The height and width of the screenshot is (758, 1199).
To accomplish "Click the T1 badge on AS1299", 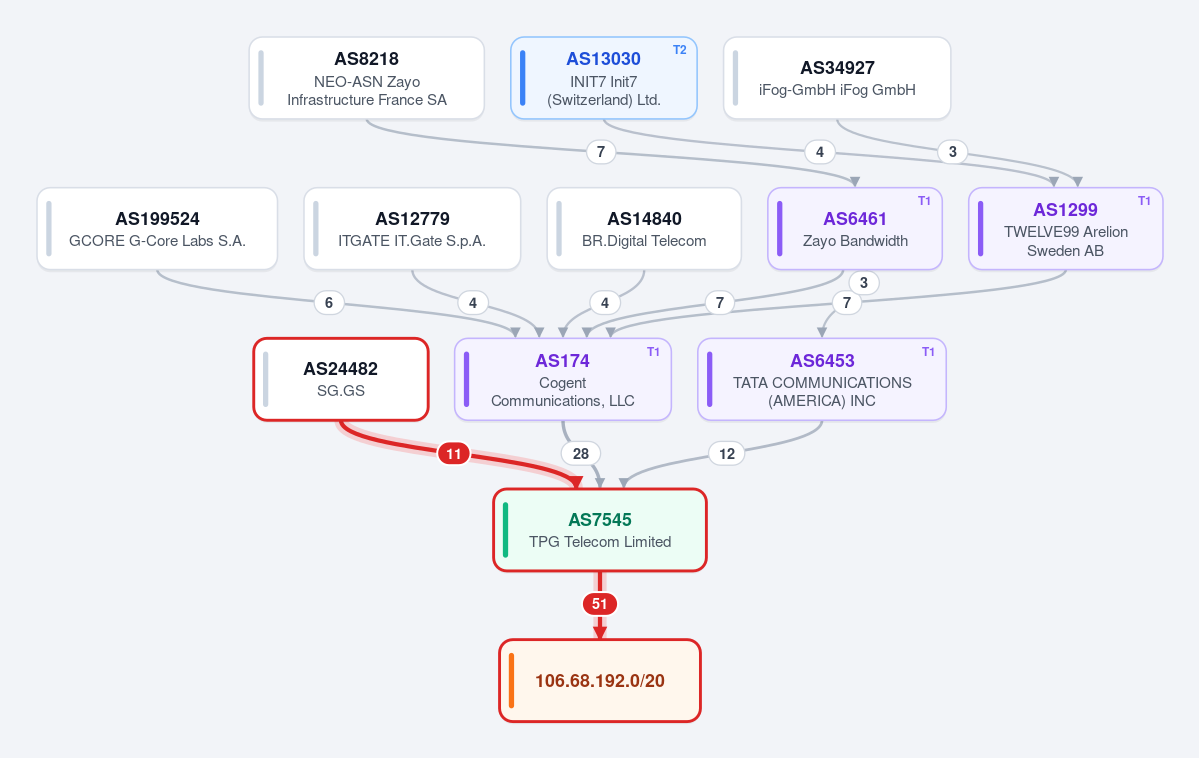I will point(1144,200).
